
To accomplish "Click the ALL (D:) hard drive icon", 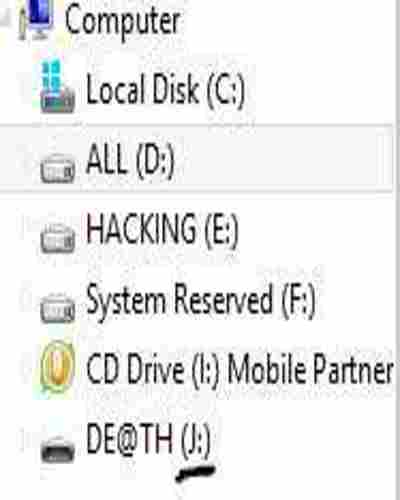I will point(57,168).
